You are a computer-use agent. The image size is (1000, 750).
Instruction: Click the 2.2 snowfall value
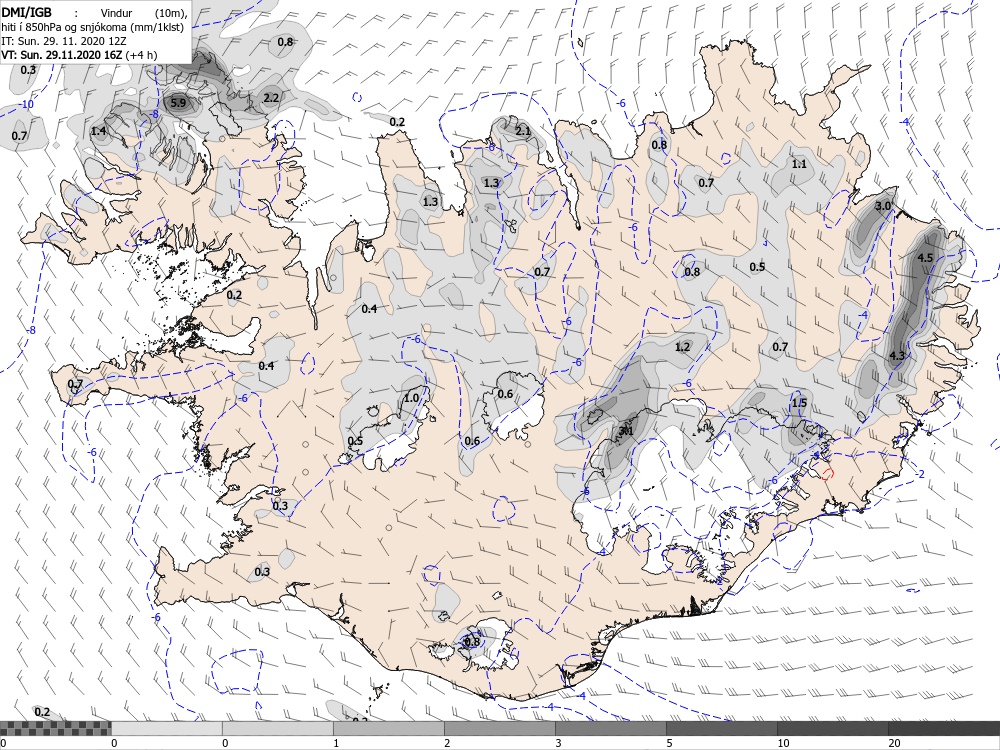click(x=271, y=98)
